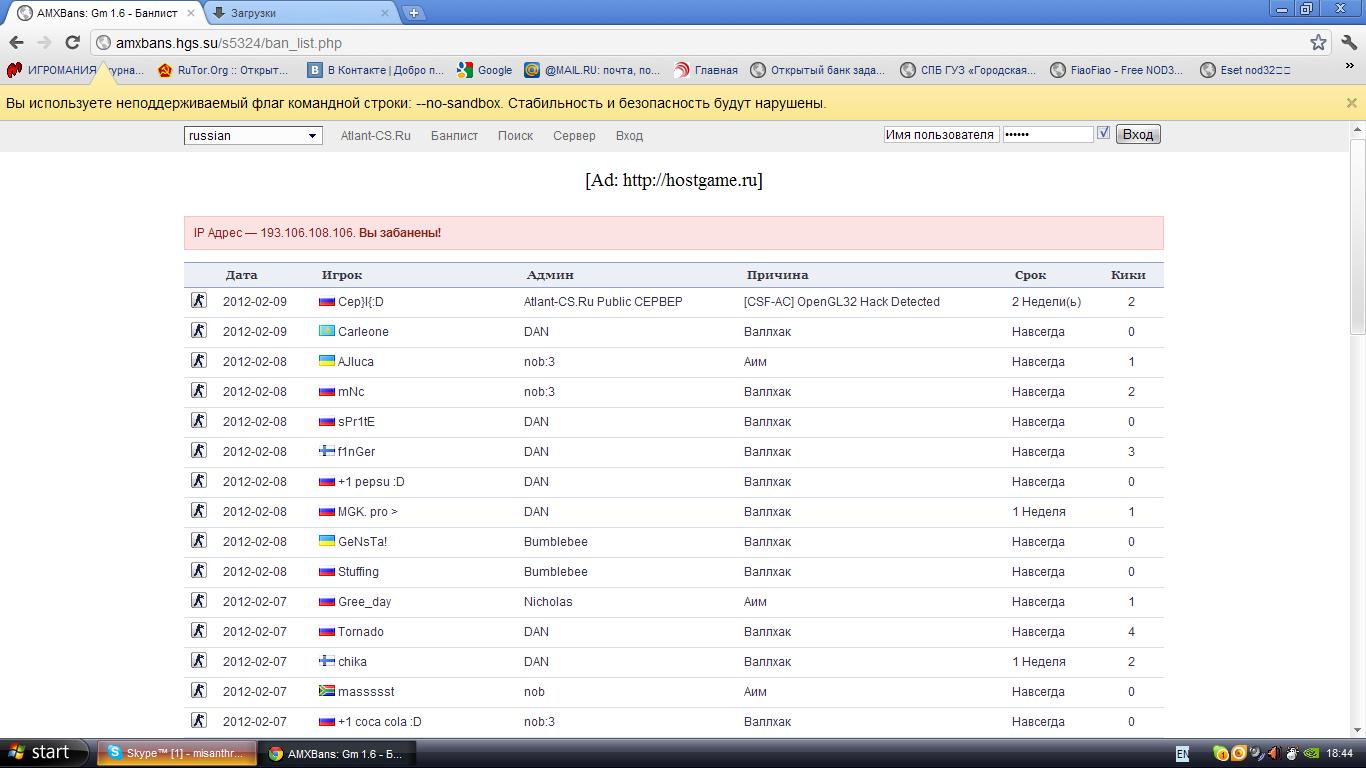The width and height of the screenshot is (1366, 768).
Task: Expand the russian language dropdown
Action: coord(253,136)
